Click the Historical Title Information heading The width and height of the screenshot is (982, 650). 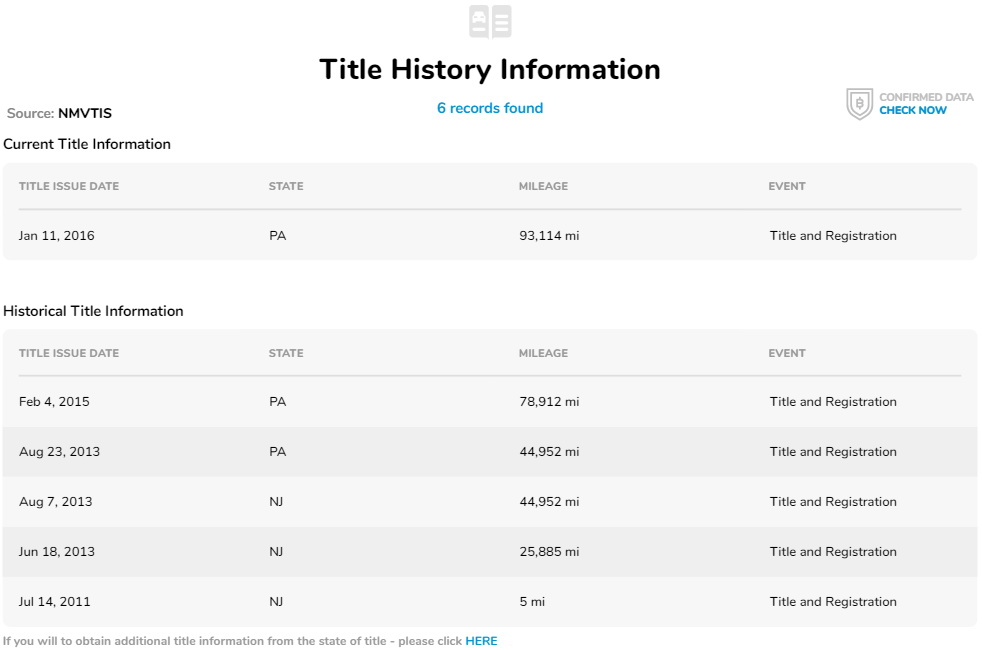pos(93,311)
